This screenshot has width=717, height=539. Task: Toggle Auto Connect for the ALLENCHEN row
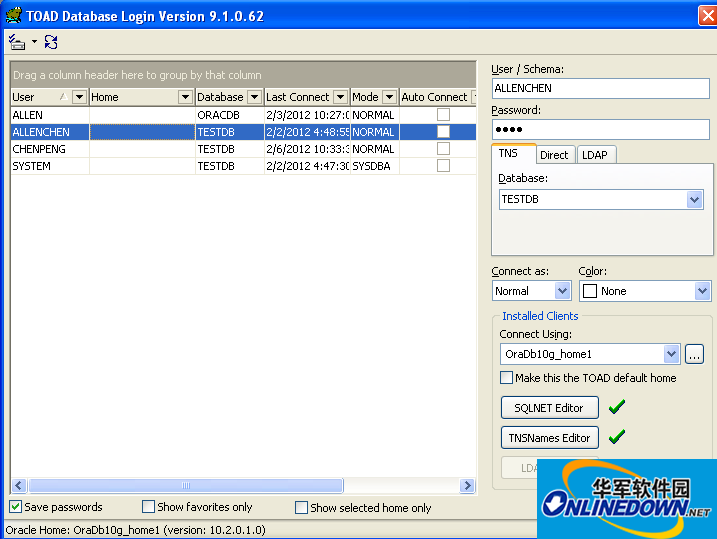[443, 132]
